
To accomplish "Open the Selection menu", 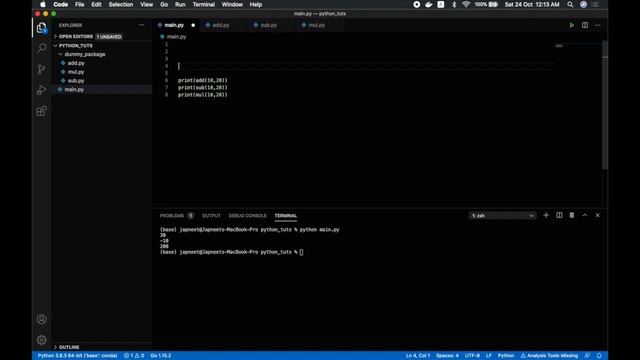I will pyautogui.click(x=121, y=4).
